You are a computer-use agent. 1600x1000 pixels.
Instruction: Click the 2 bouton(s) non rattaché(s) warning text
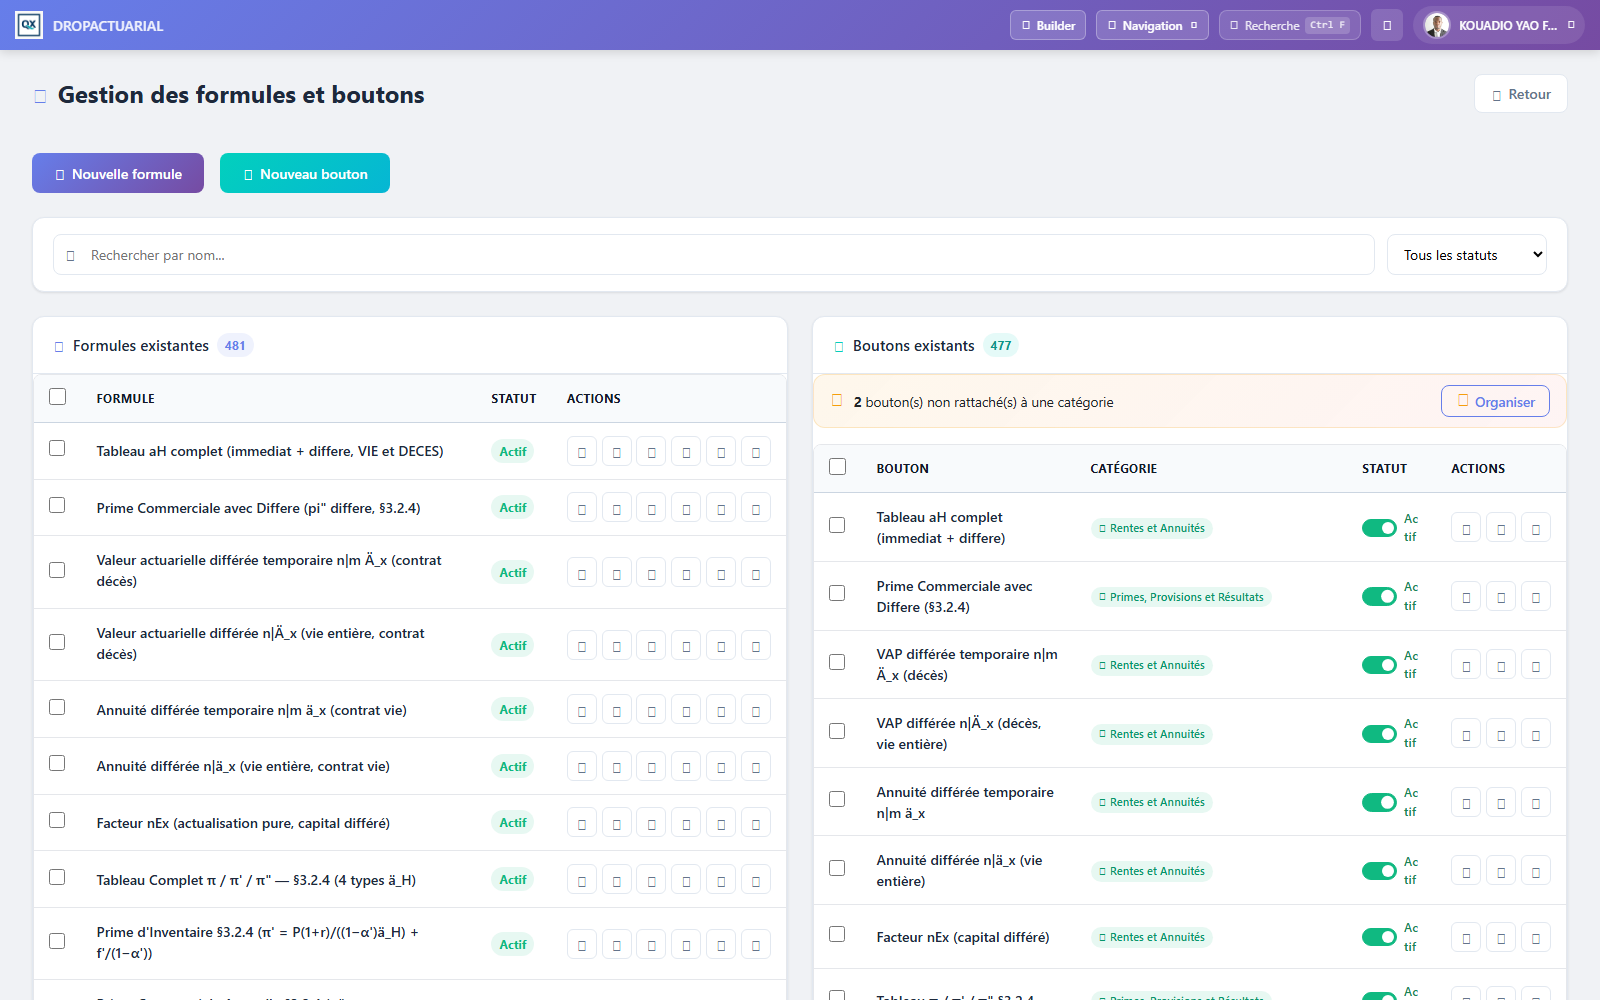[983, 402]
